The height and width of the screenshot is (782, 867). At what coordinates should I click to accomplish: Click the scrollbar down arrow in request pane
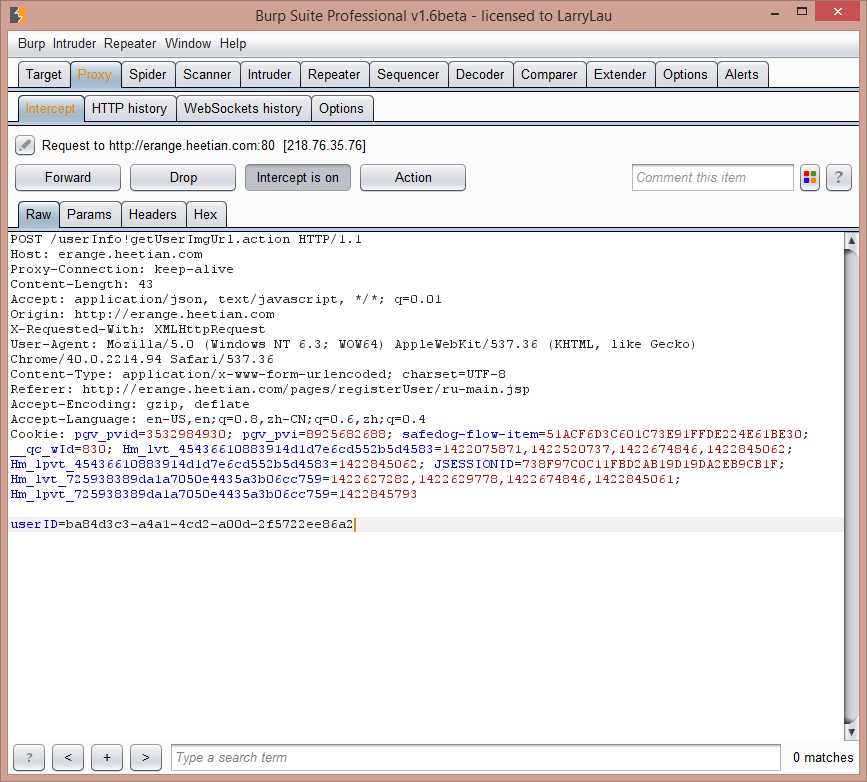click(x=852, y=732)
